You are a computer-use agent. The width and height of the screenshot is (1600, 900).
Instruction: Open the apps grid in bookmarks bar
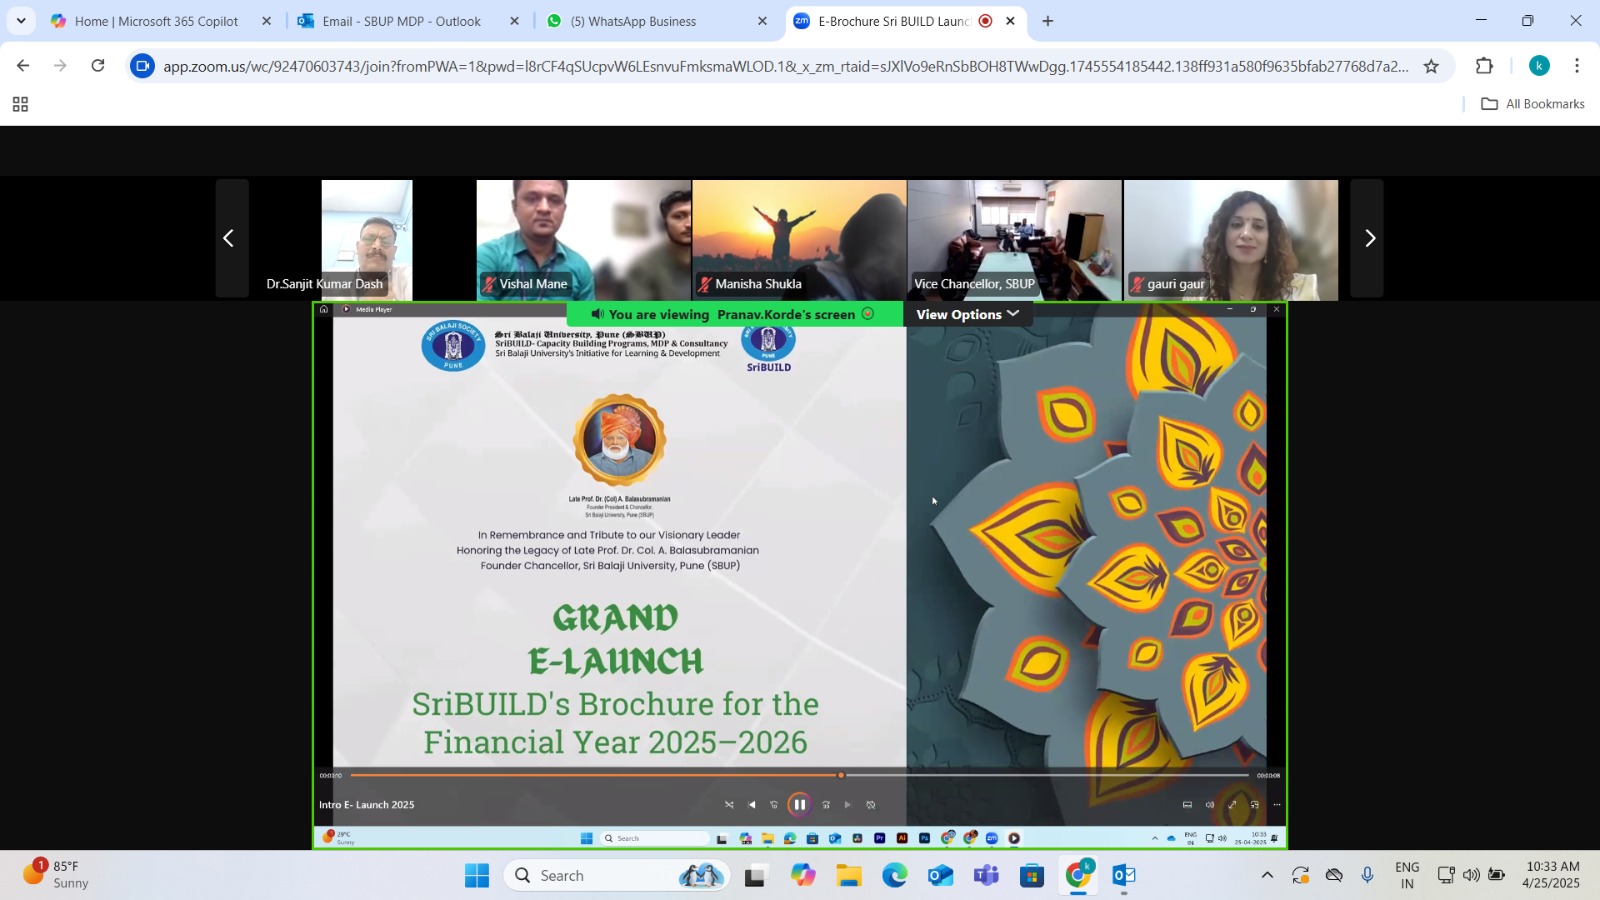20,104
